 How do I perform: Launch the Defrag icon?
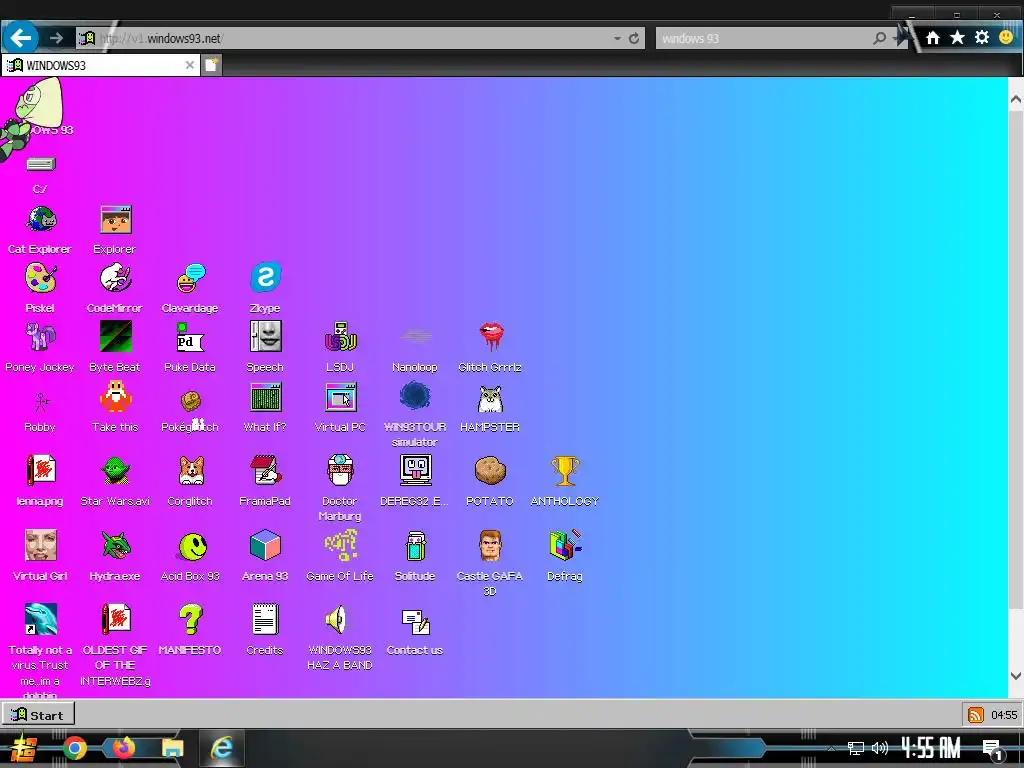coord(565,545)
